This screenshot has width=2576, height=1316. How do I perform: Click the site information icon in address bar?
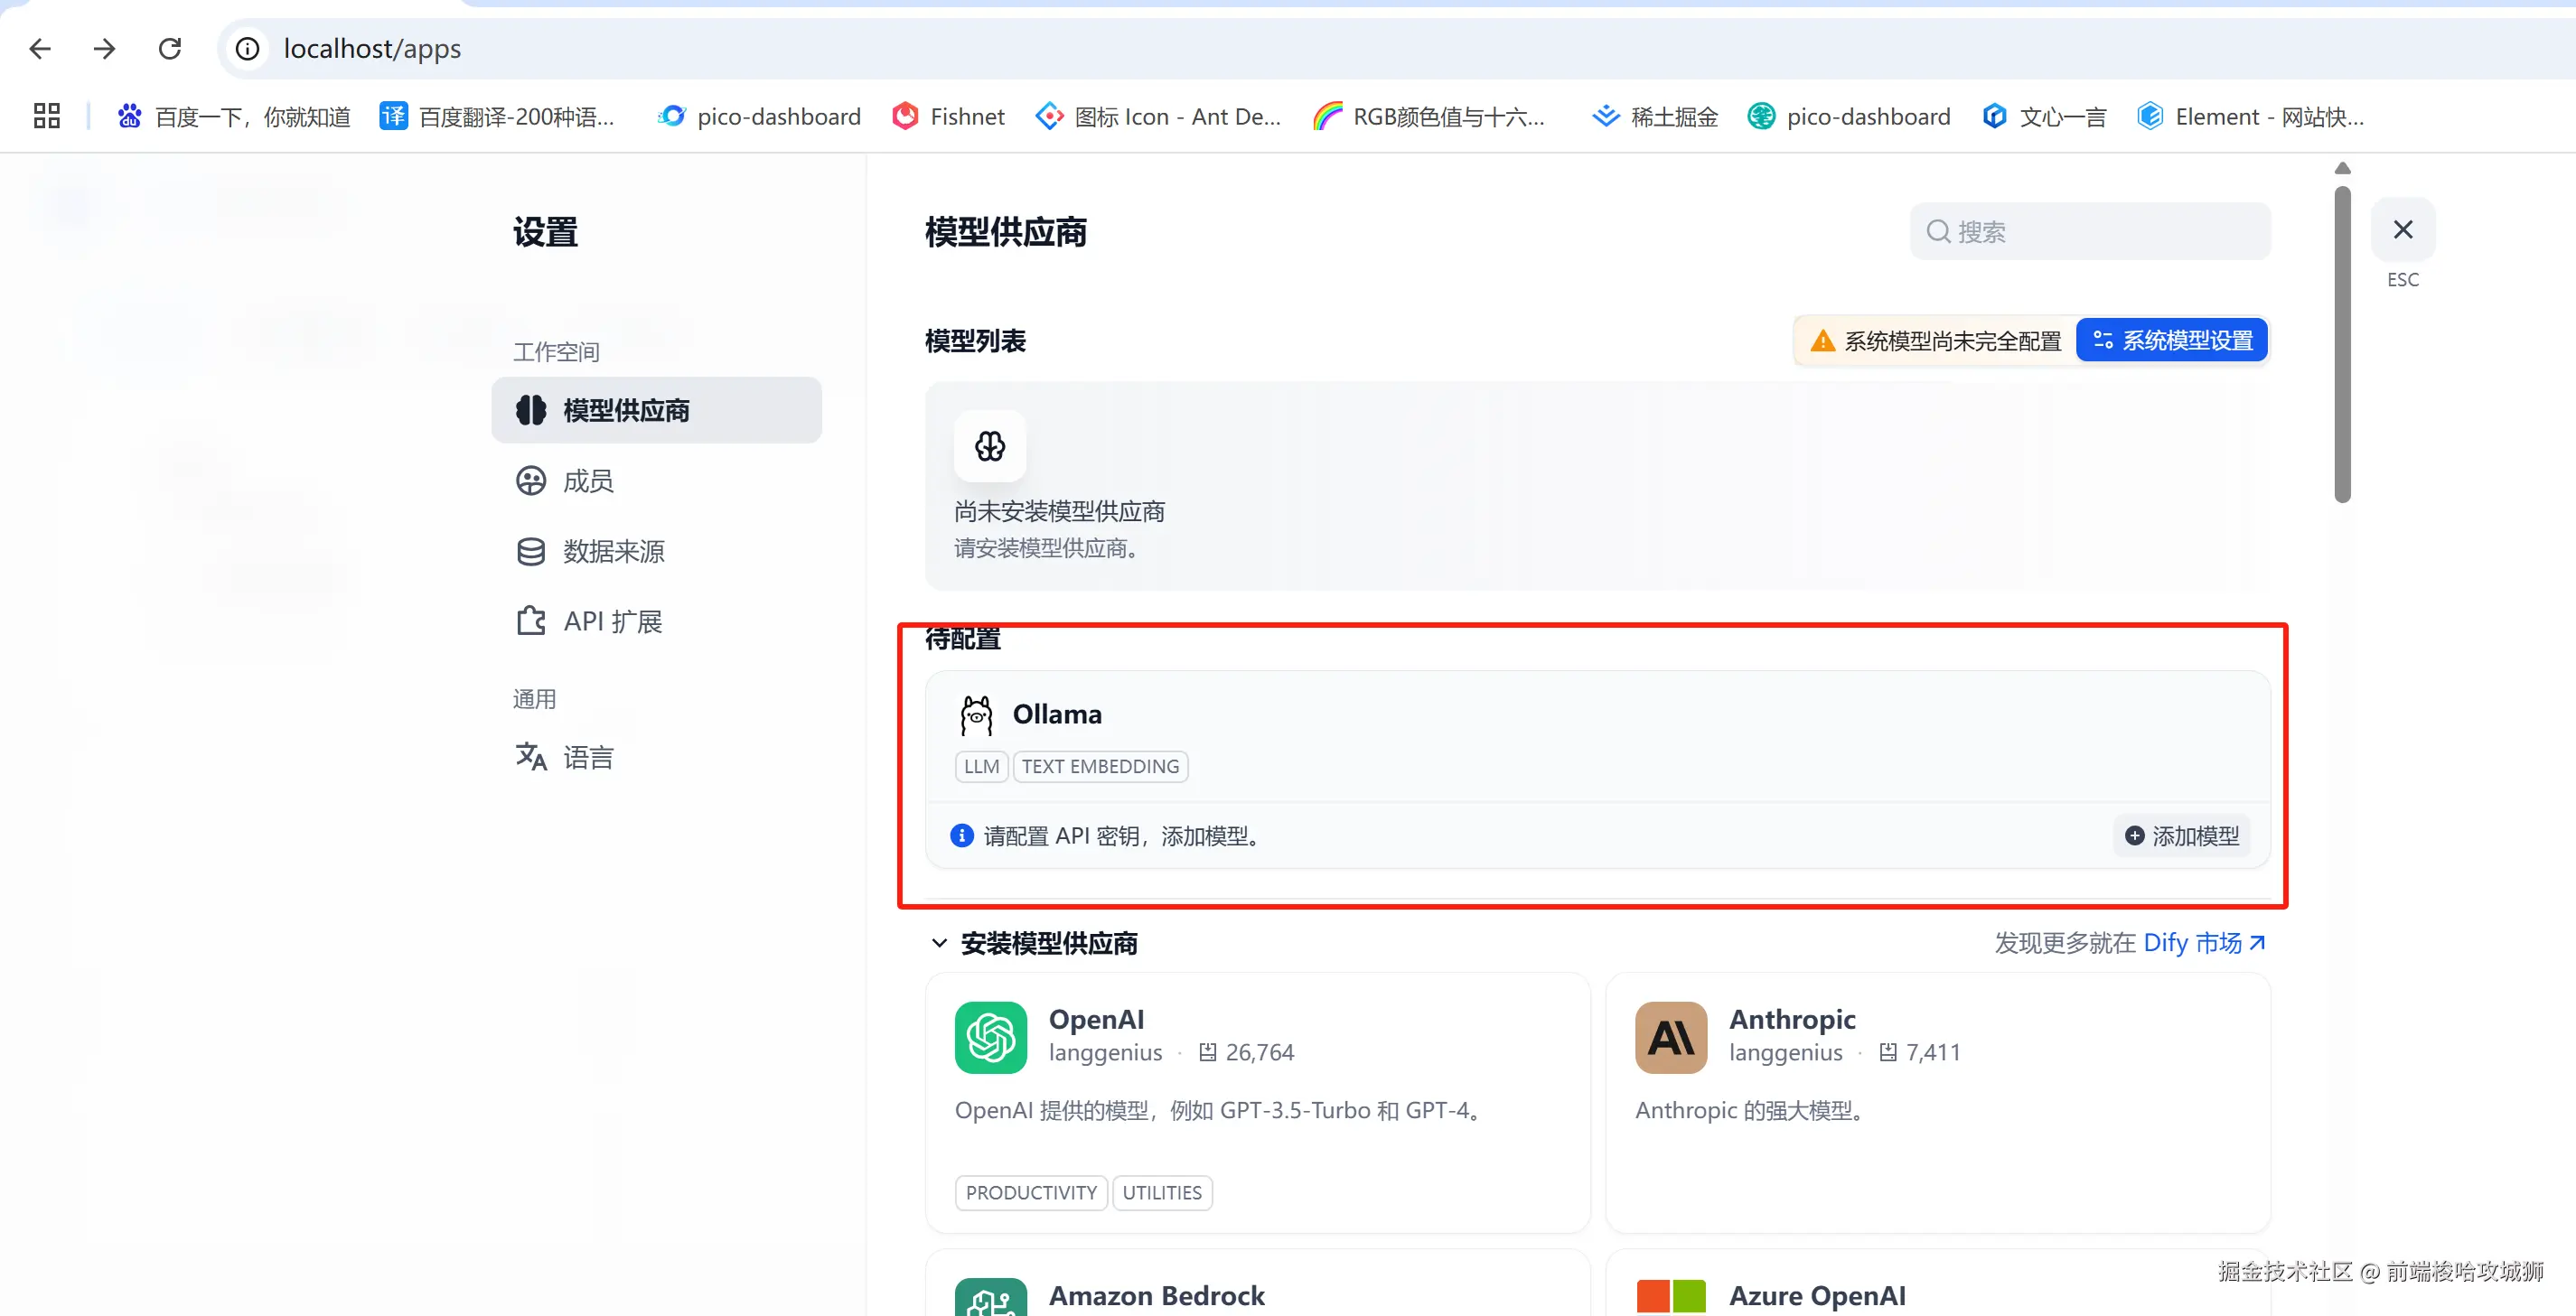(x=247, y=48)
